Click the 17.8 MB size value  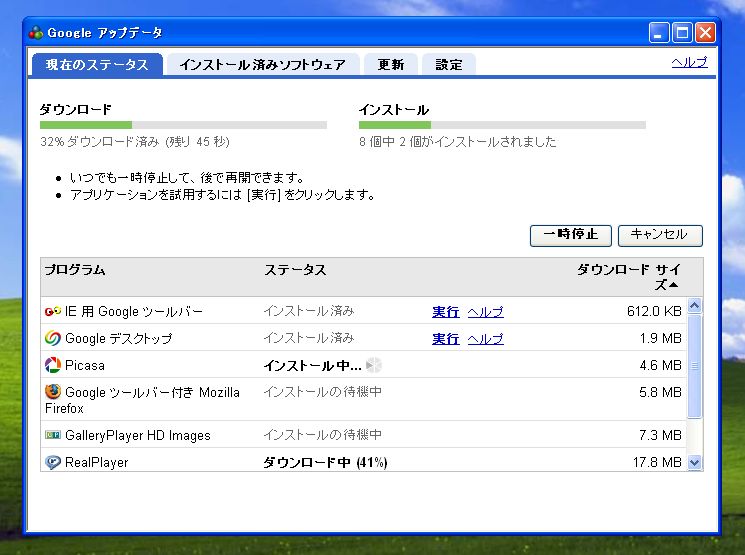coord(657,462)
